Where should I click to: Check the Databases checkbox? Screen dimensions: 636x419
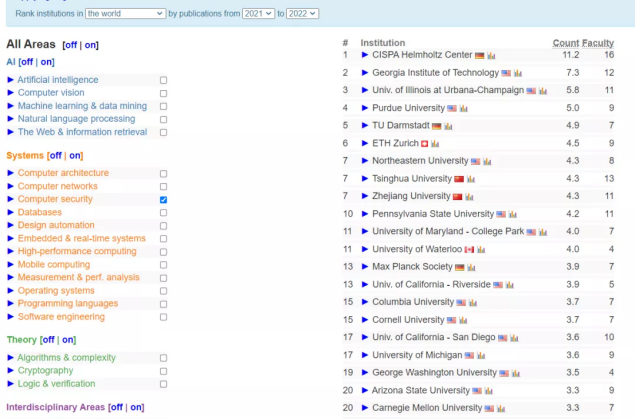pyautogui.click(x=163, y=213)
